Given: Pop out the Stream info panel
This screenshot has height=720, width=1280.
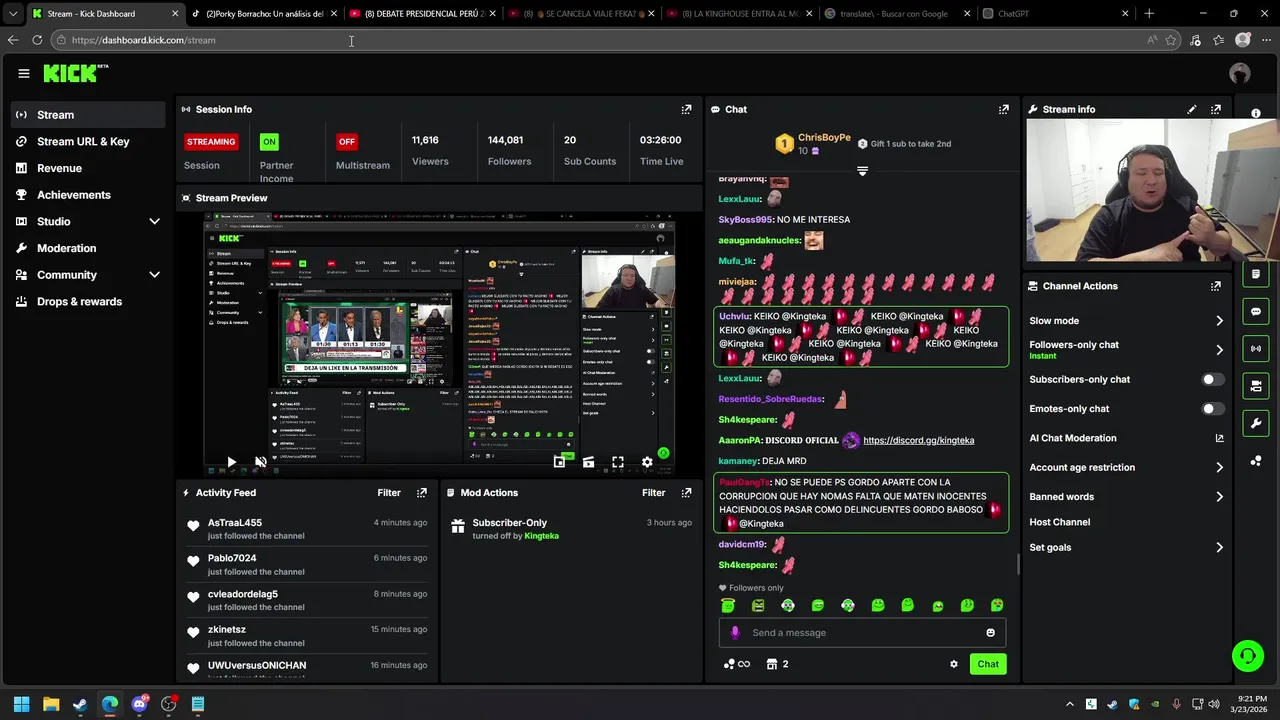Looking at the screenshot, I should pos(1216,109).
